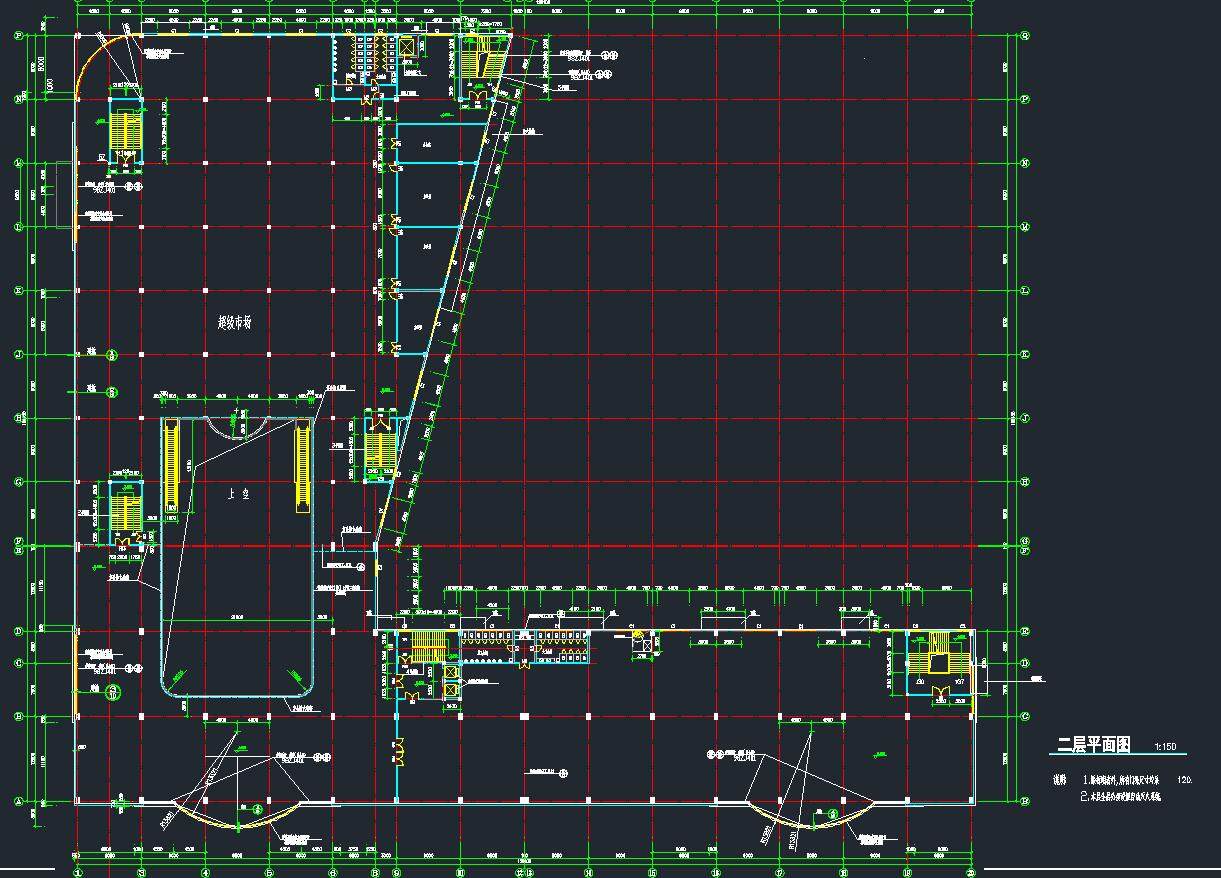Image resolution: width=1221 pixels, height=878 pixels.
Task: Click the square-well staircase at far east
Action: tap(937, 660)
